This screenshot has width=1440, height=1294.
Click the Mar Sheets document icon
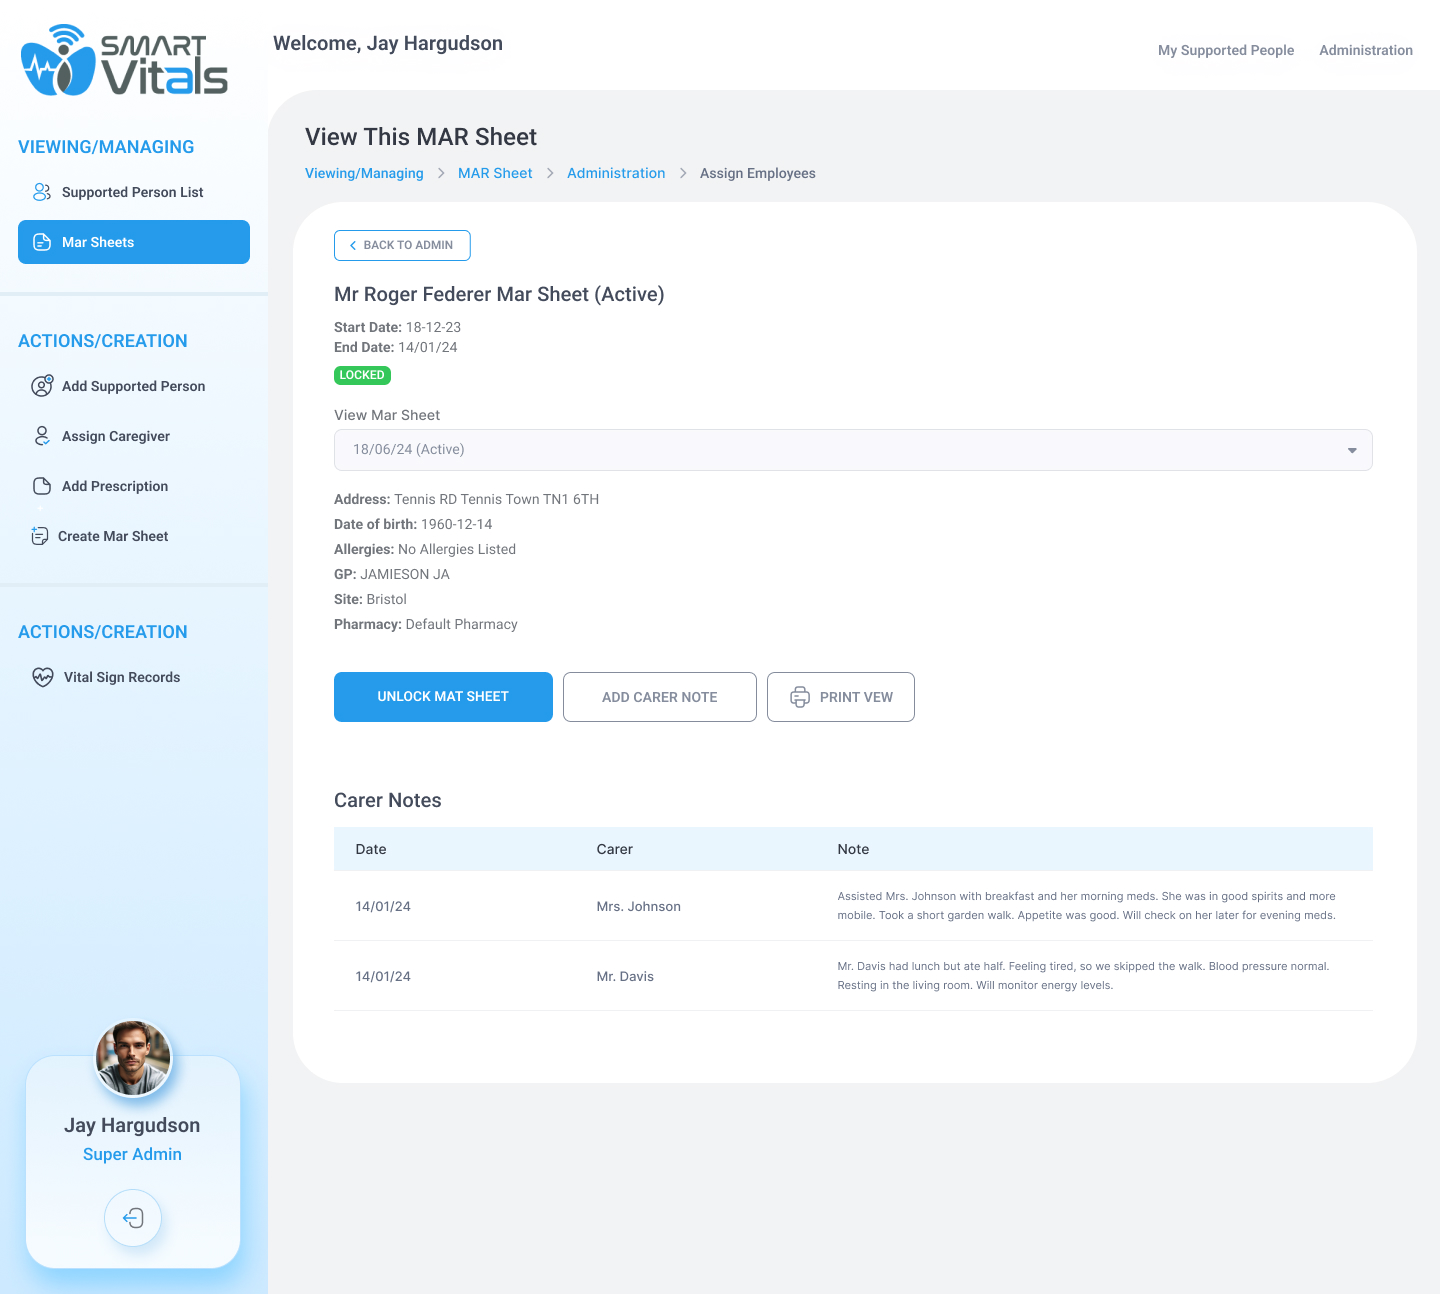coord(42,242)
